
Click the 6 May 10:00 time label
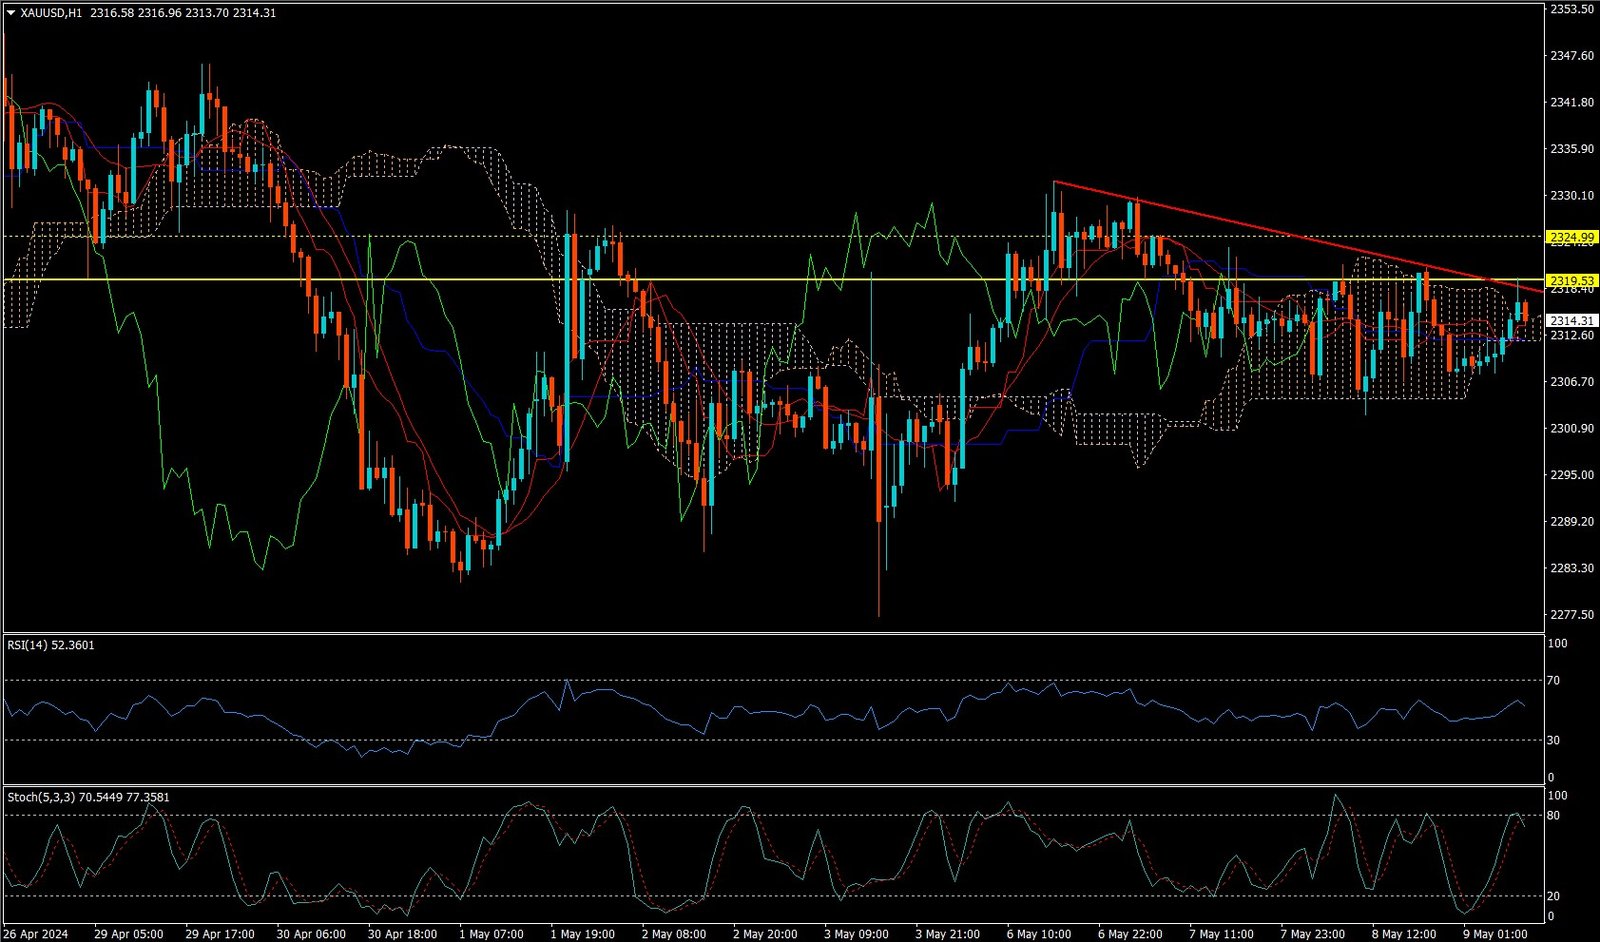(1038, 934)
